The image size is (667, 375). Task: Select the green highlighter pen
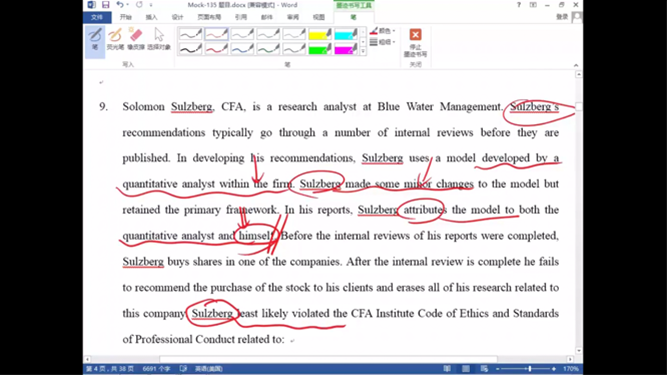click(320, 49)
